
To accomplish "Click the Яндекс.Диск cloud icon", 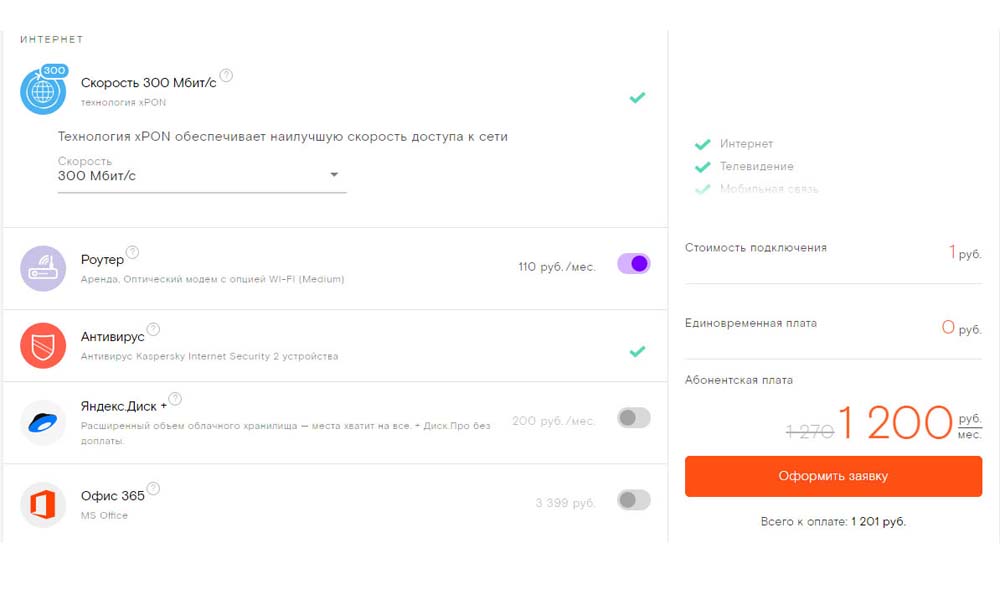I will click(x=43, y=423).
